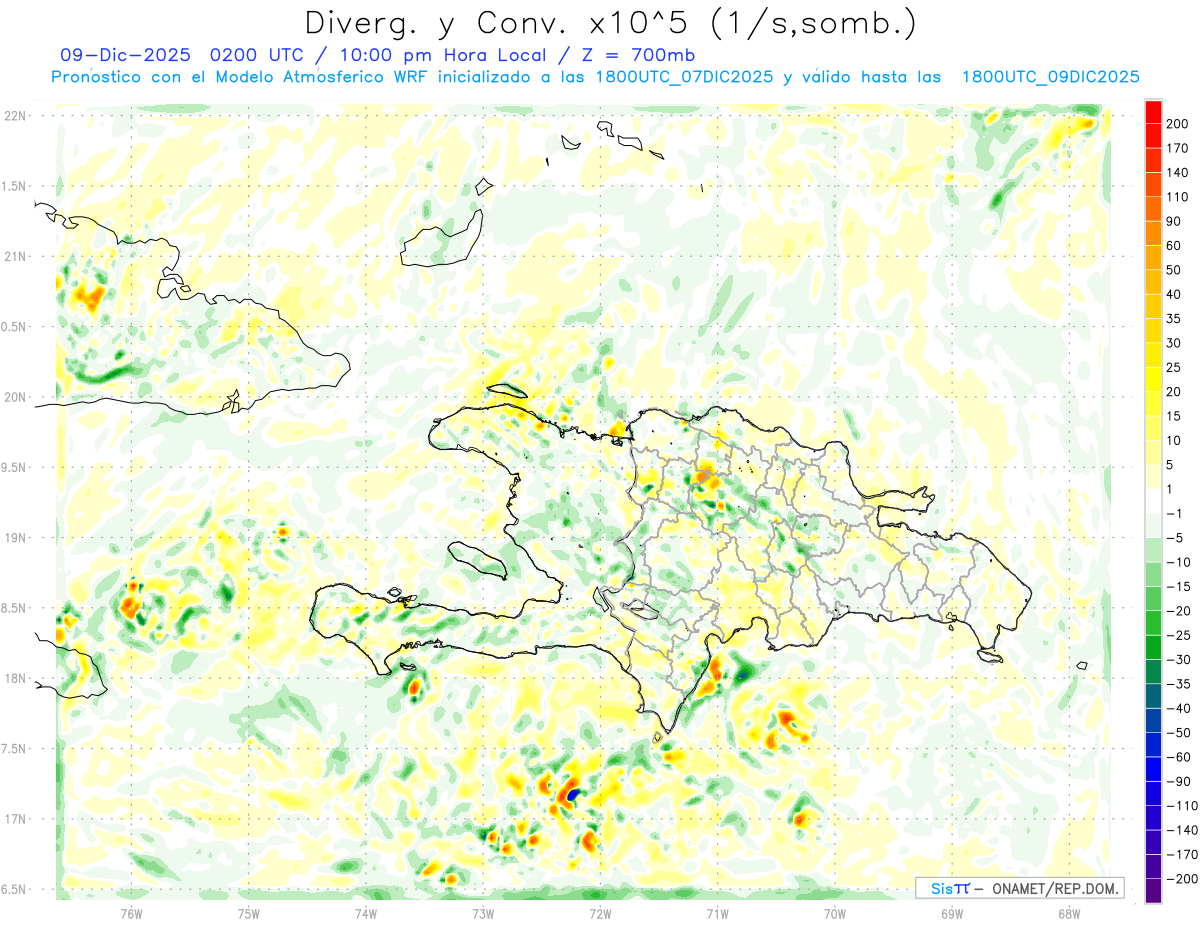The width and height of the screenshot is (1200, 927).
Task: Click the 73W longitude label
Action: click(x=483, y=913)
